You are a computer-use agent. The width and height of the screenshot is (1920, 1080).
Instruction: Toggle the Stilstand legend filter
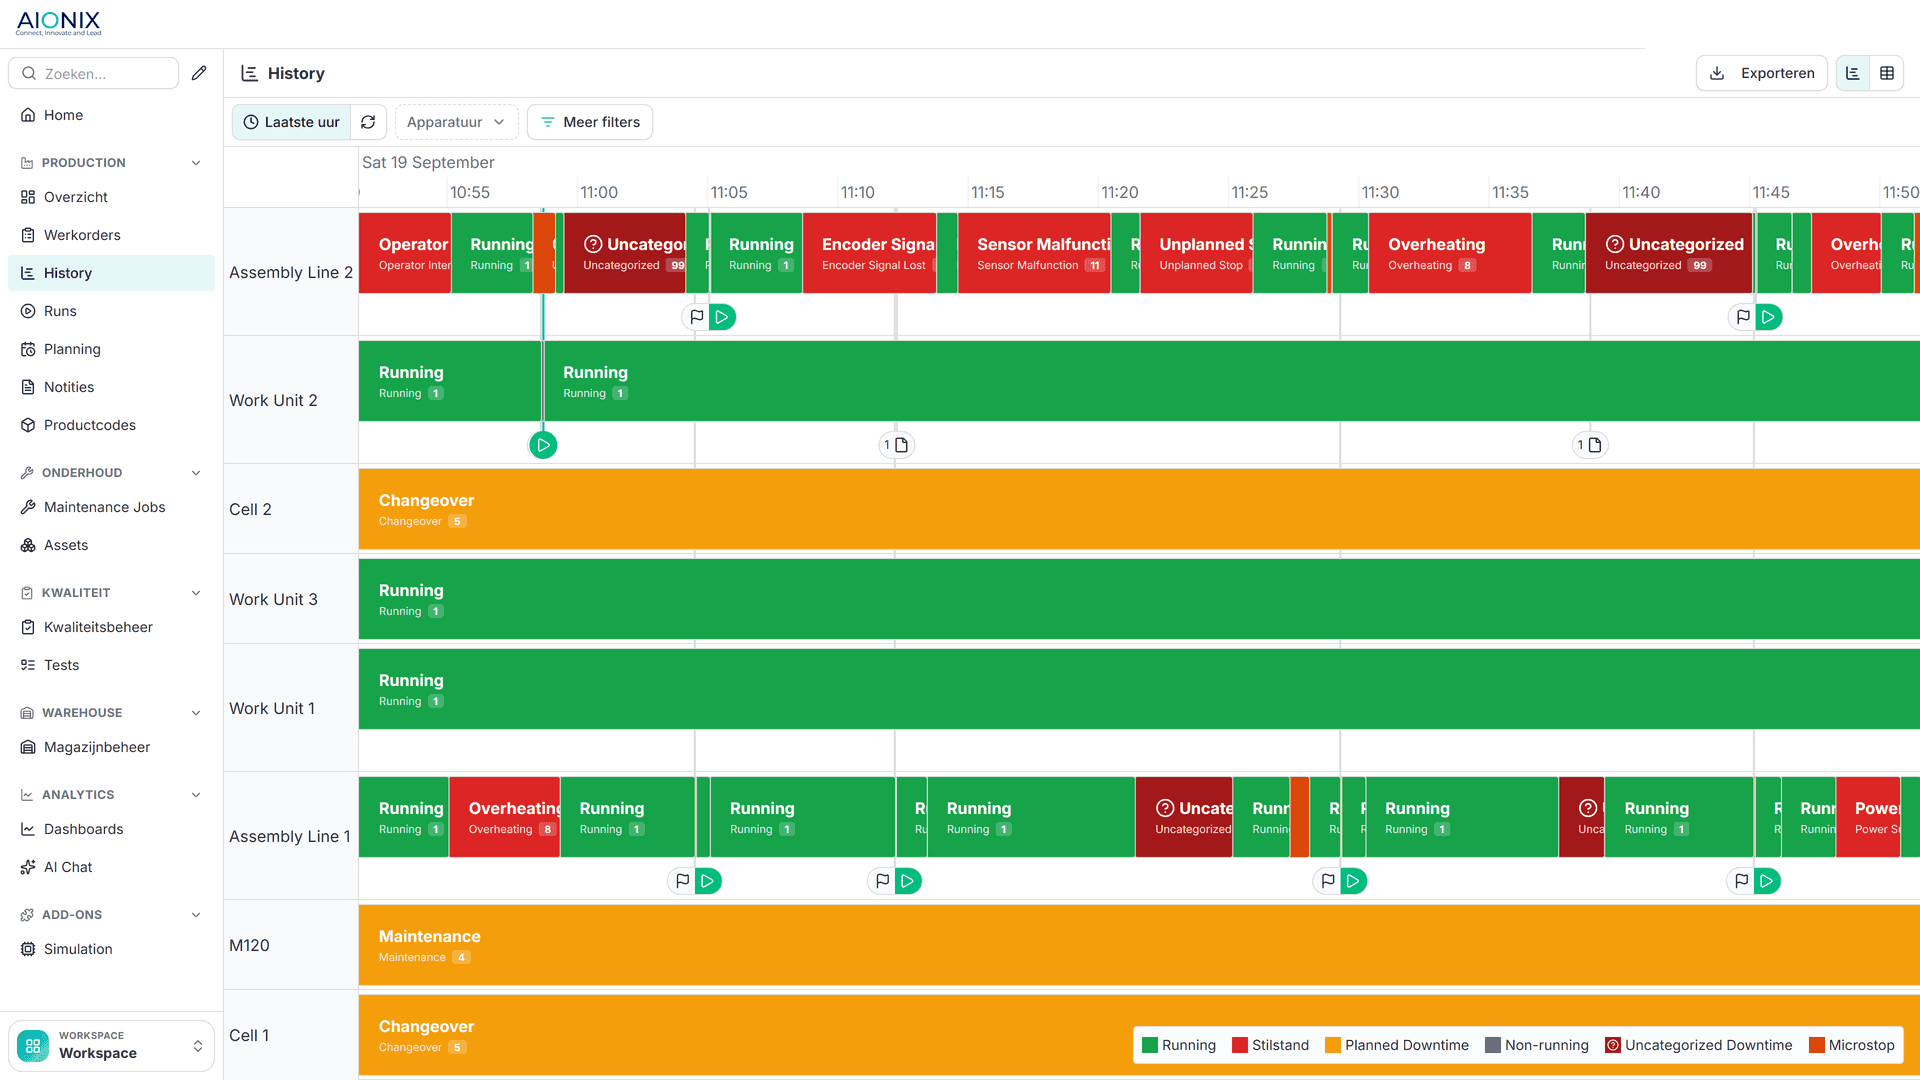pyautogui.click(x=1271, y=1045)
